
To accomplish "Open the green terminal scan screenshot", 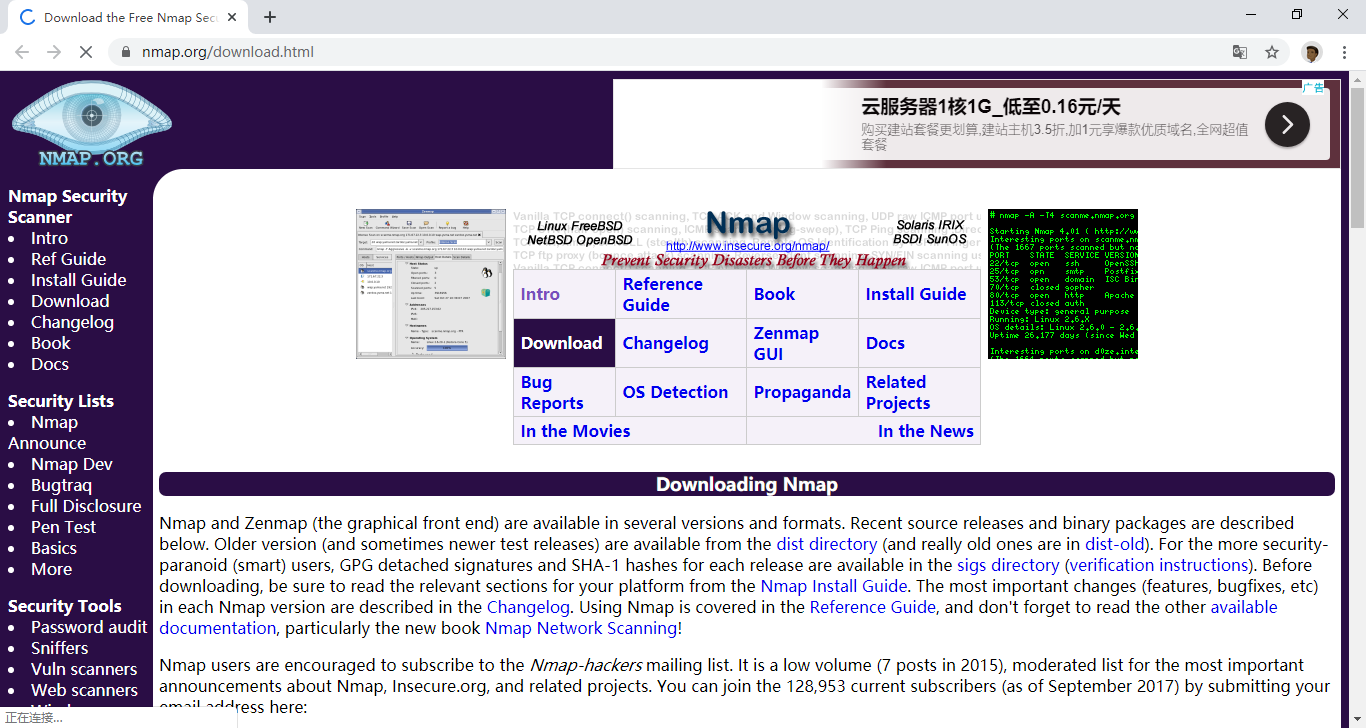I will point(1063,284).
